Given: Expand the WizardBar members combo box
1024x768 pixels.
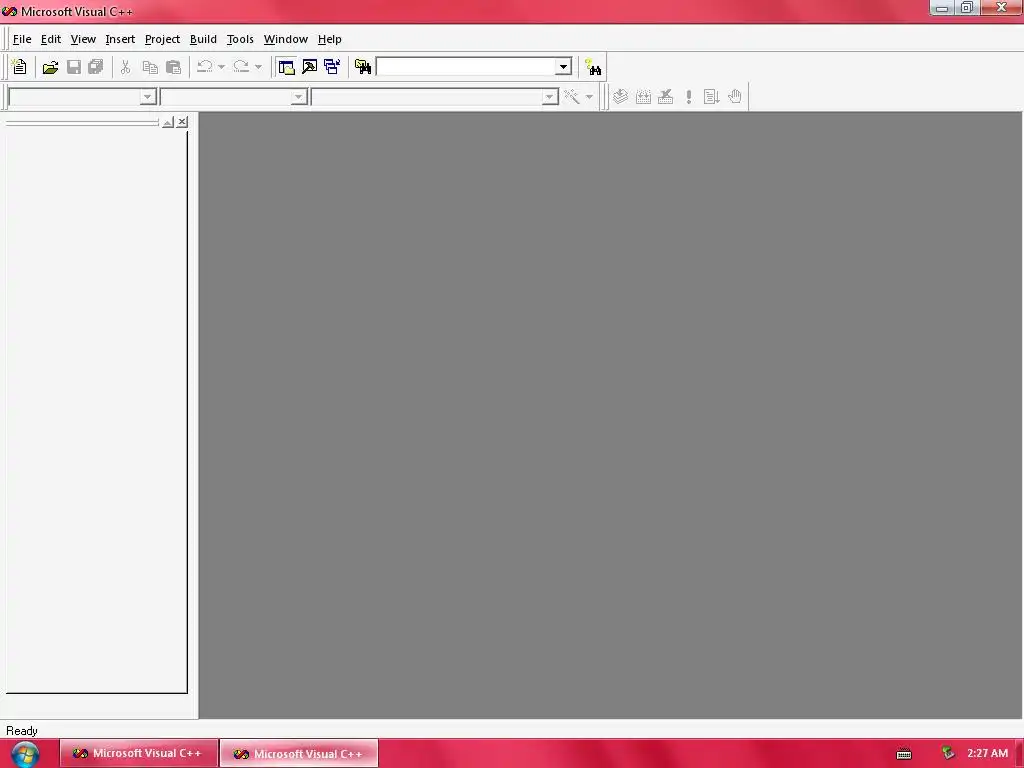Looking at the screenshot, I should click(550, 97).
